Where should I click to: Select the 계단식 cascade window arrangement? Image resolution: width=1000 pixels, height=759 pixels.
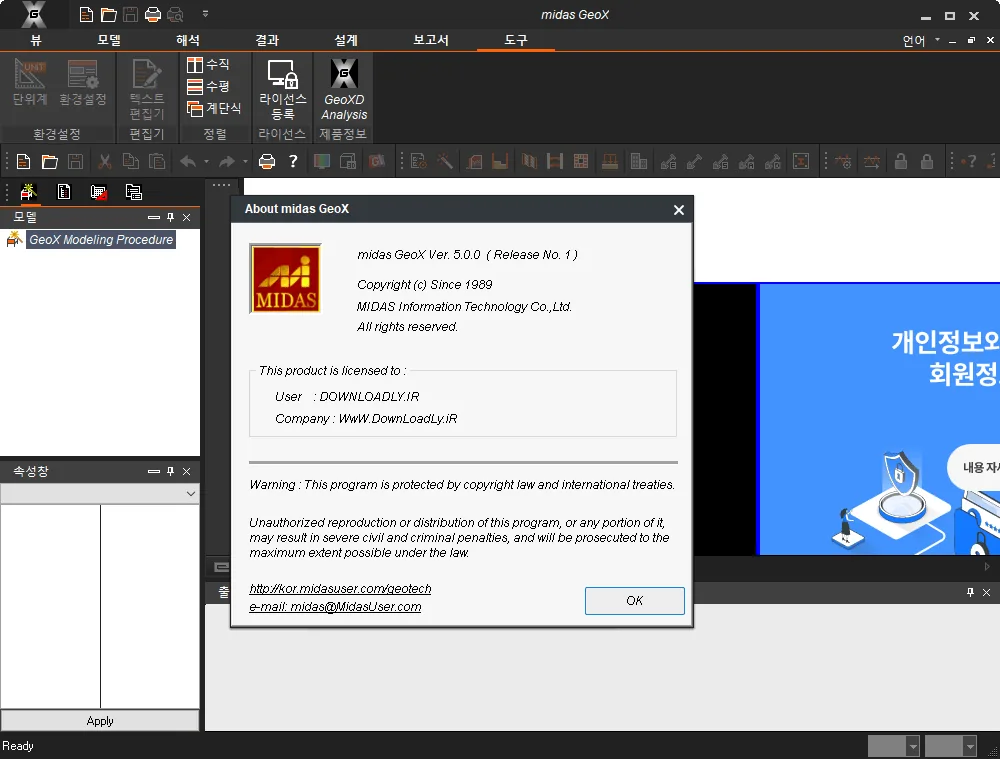coord(214,108)
